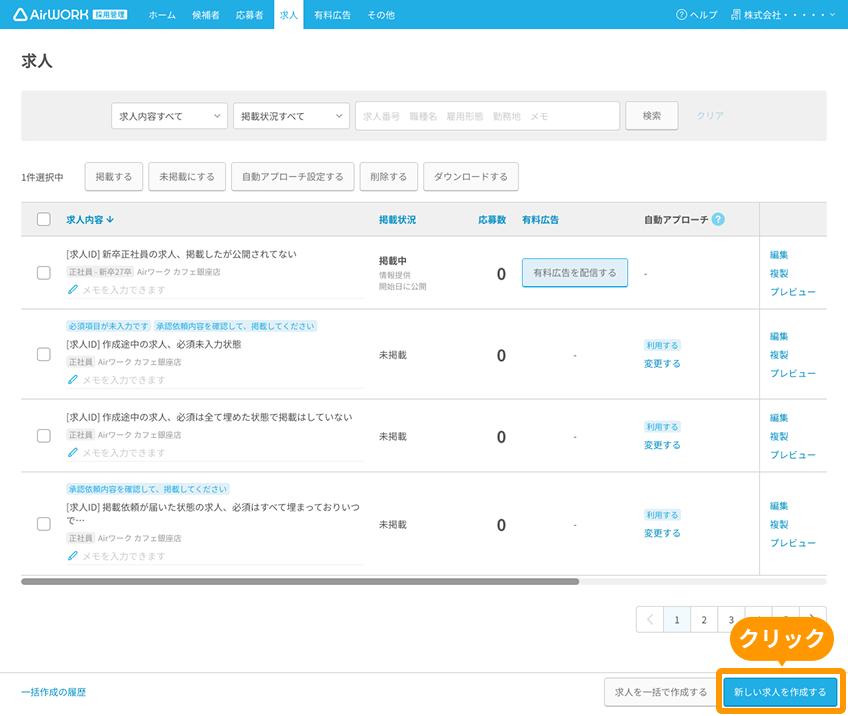Screen dimensions: 848x716
Task: Click 変更する for 必須未入力状態 row
Action: [x=662, y=363]
